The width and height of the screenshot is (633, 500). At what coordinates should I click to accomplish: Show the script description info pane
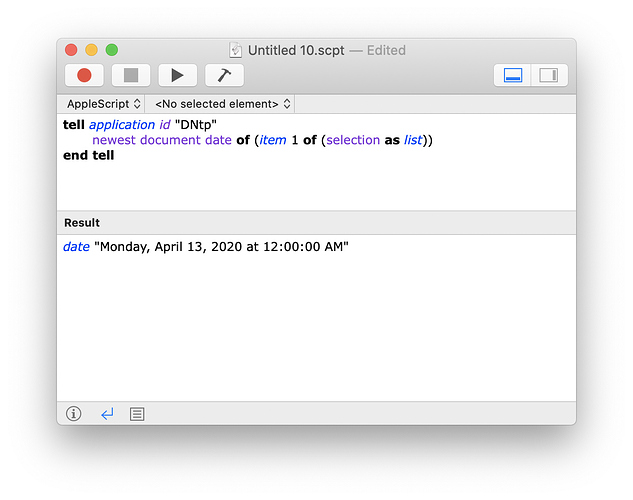(73, 413)
